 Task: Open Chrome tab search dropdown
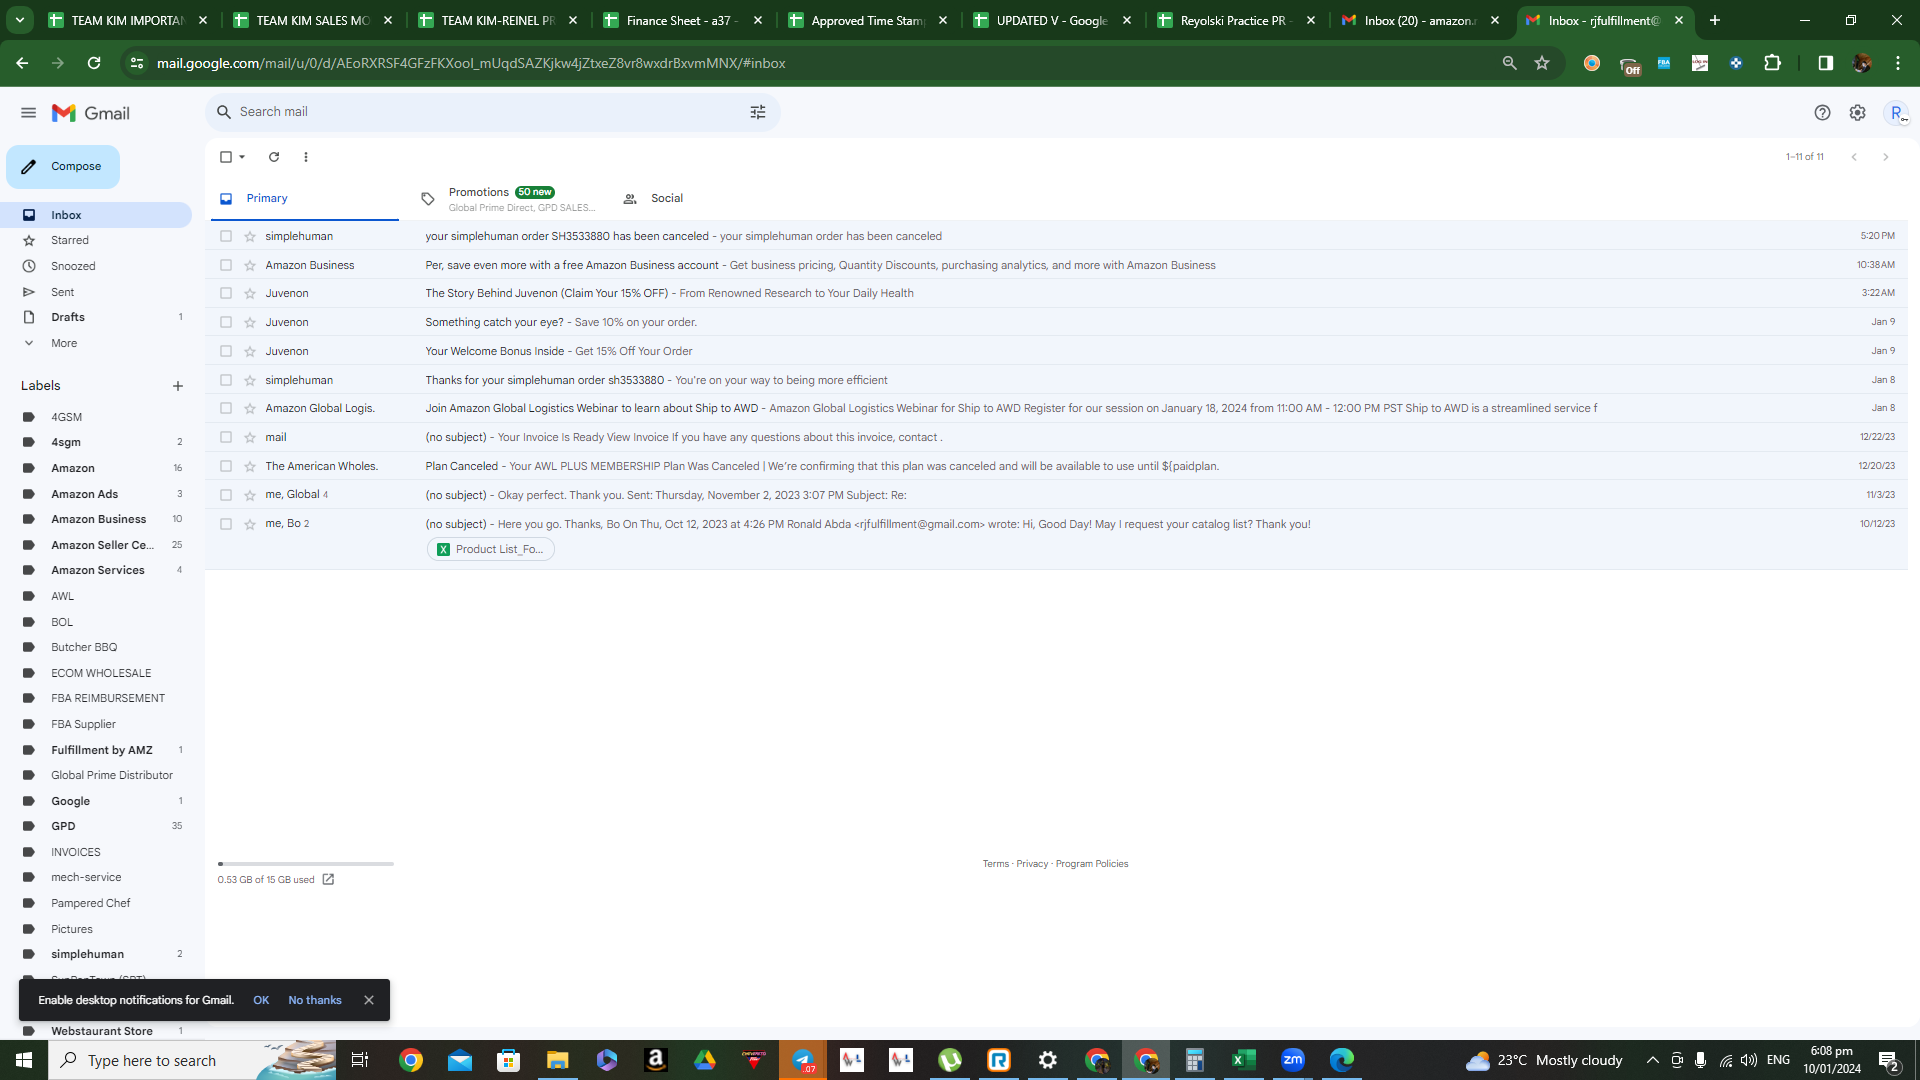pos(20,20)
